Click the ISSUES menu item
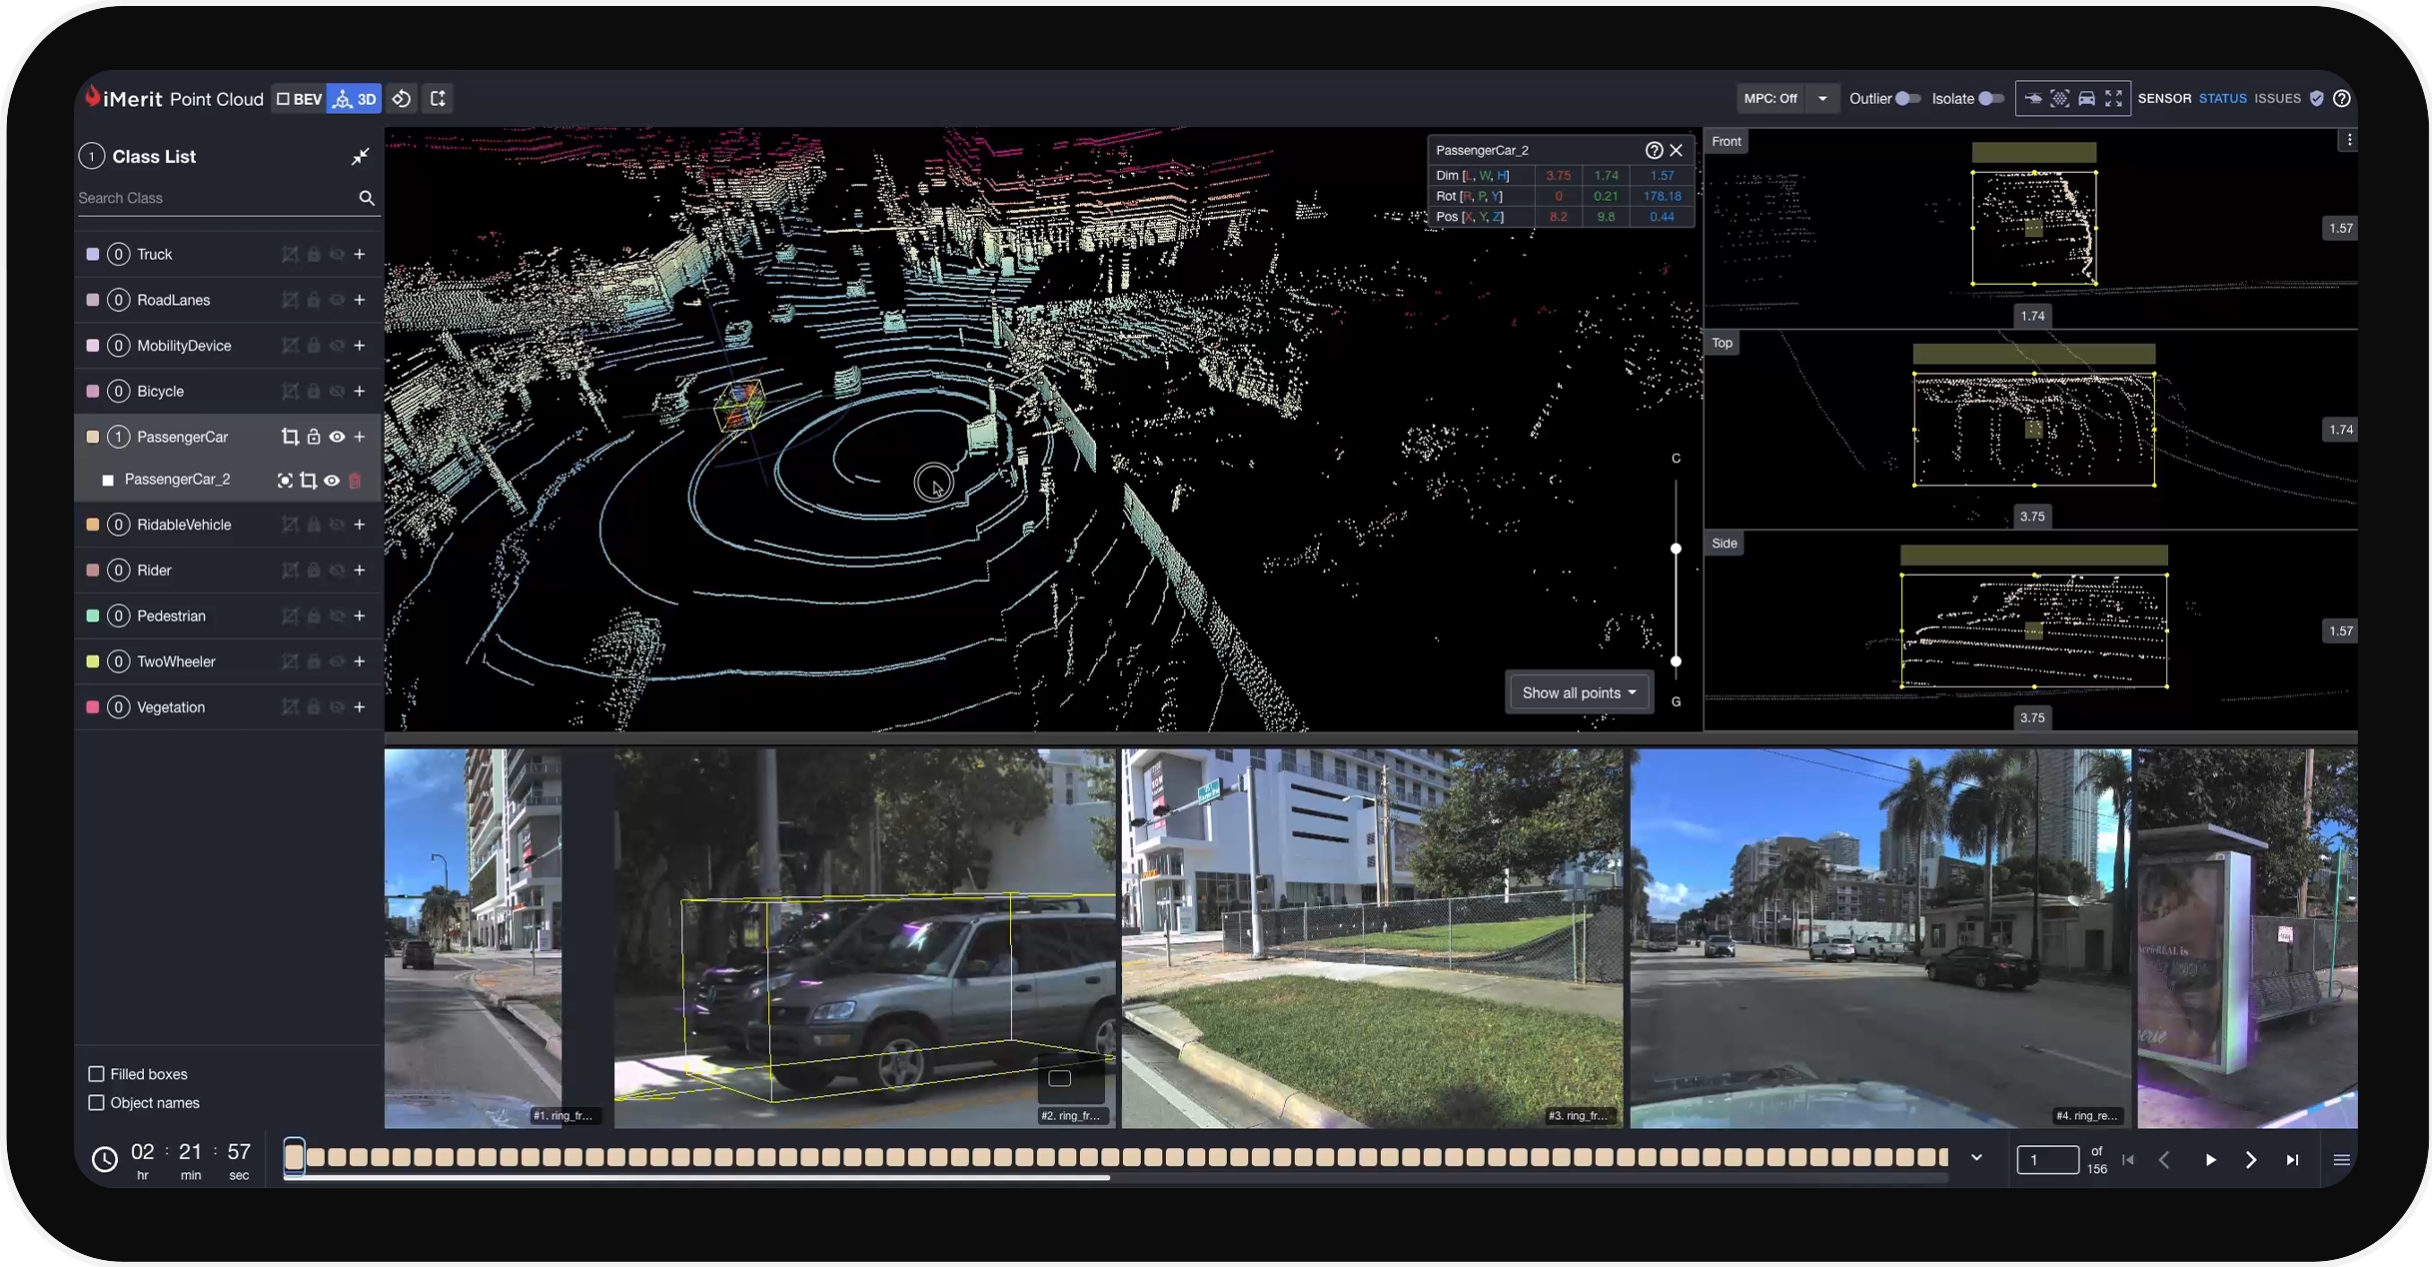Screen dimensions: 2432x1267 click(2278, 98)
